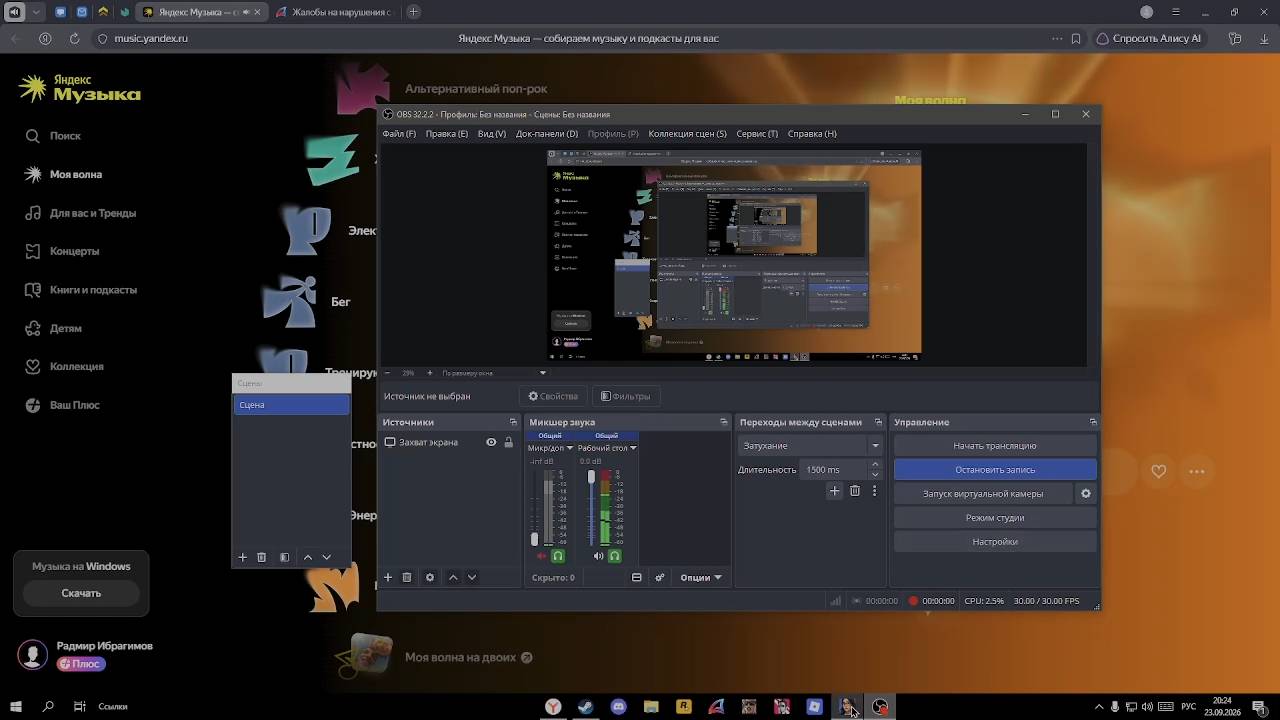Open the Сервис menu in OBS
1280x720 pixels.
pos(757,134)
